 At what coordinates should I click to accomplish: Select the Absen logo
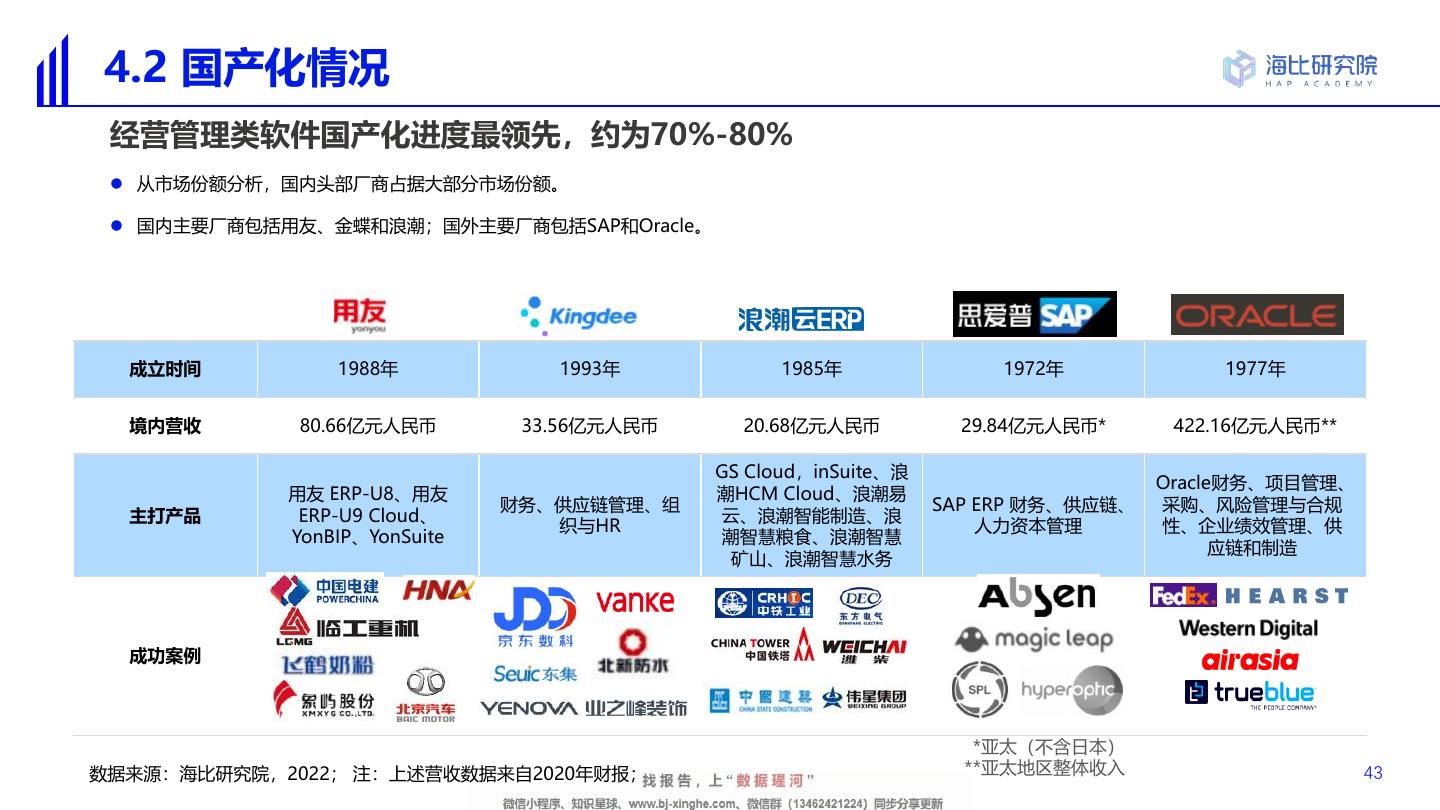1037,597
